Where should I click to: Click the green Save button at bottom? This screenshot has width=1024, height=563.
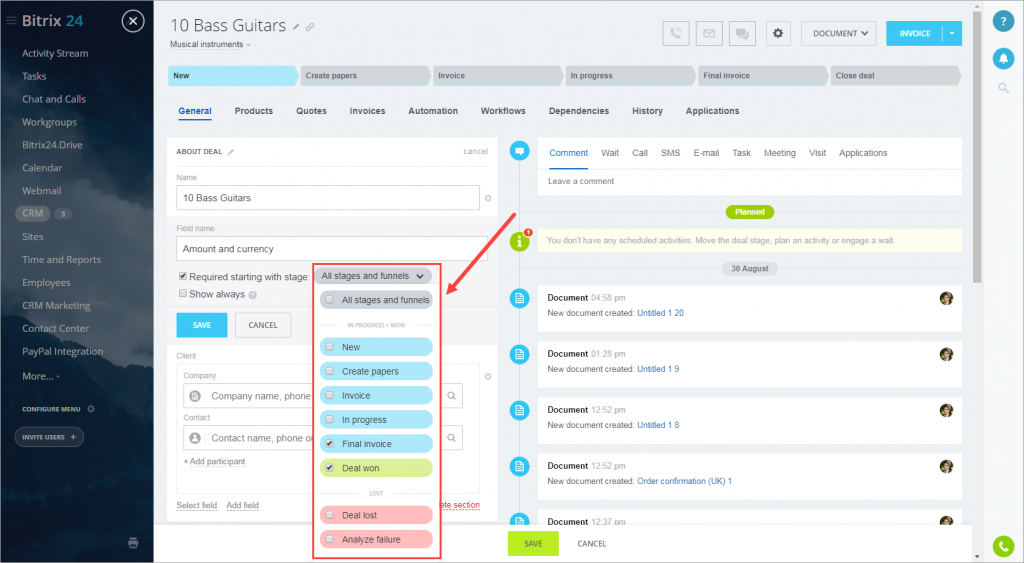533,543
